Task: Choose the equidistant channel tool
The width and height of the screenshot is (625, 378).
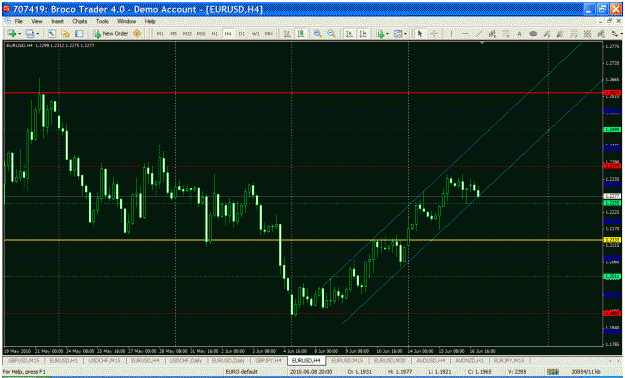Action: [492, 34]
